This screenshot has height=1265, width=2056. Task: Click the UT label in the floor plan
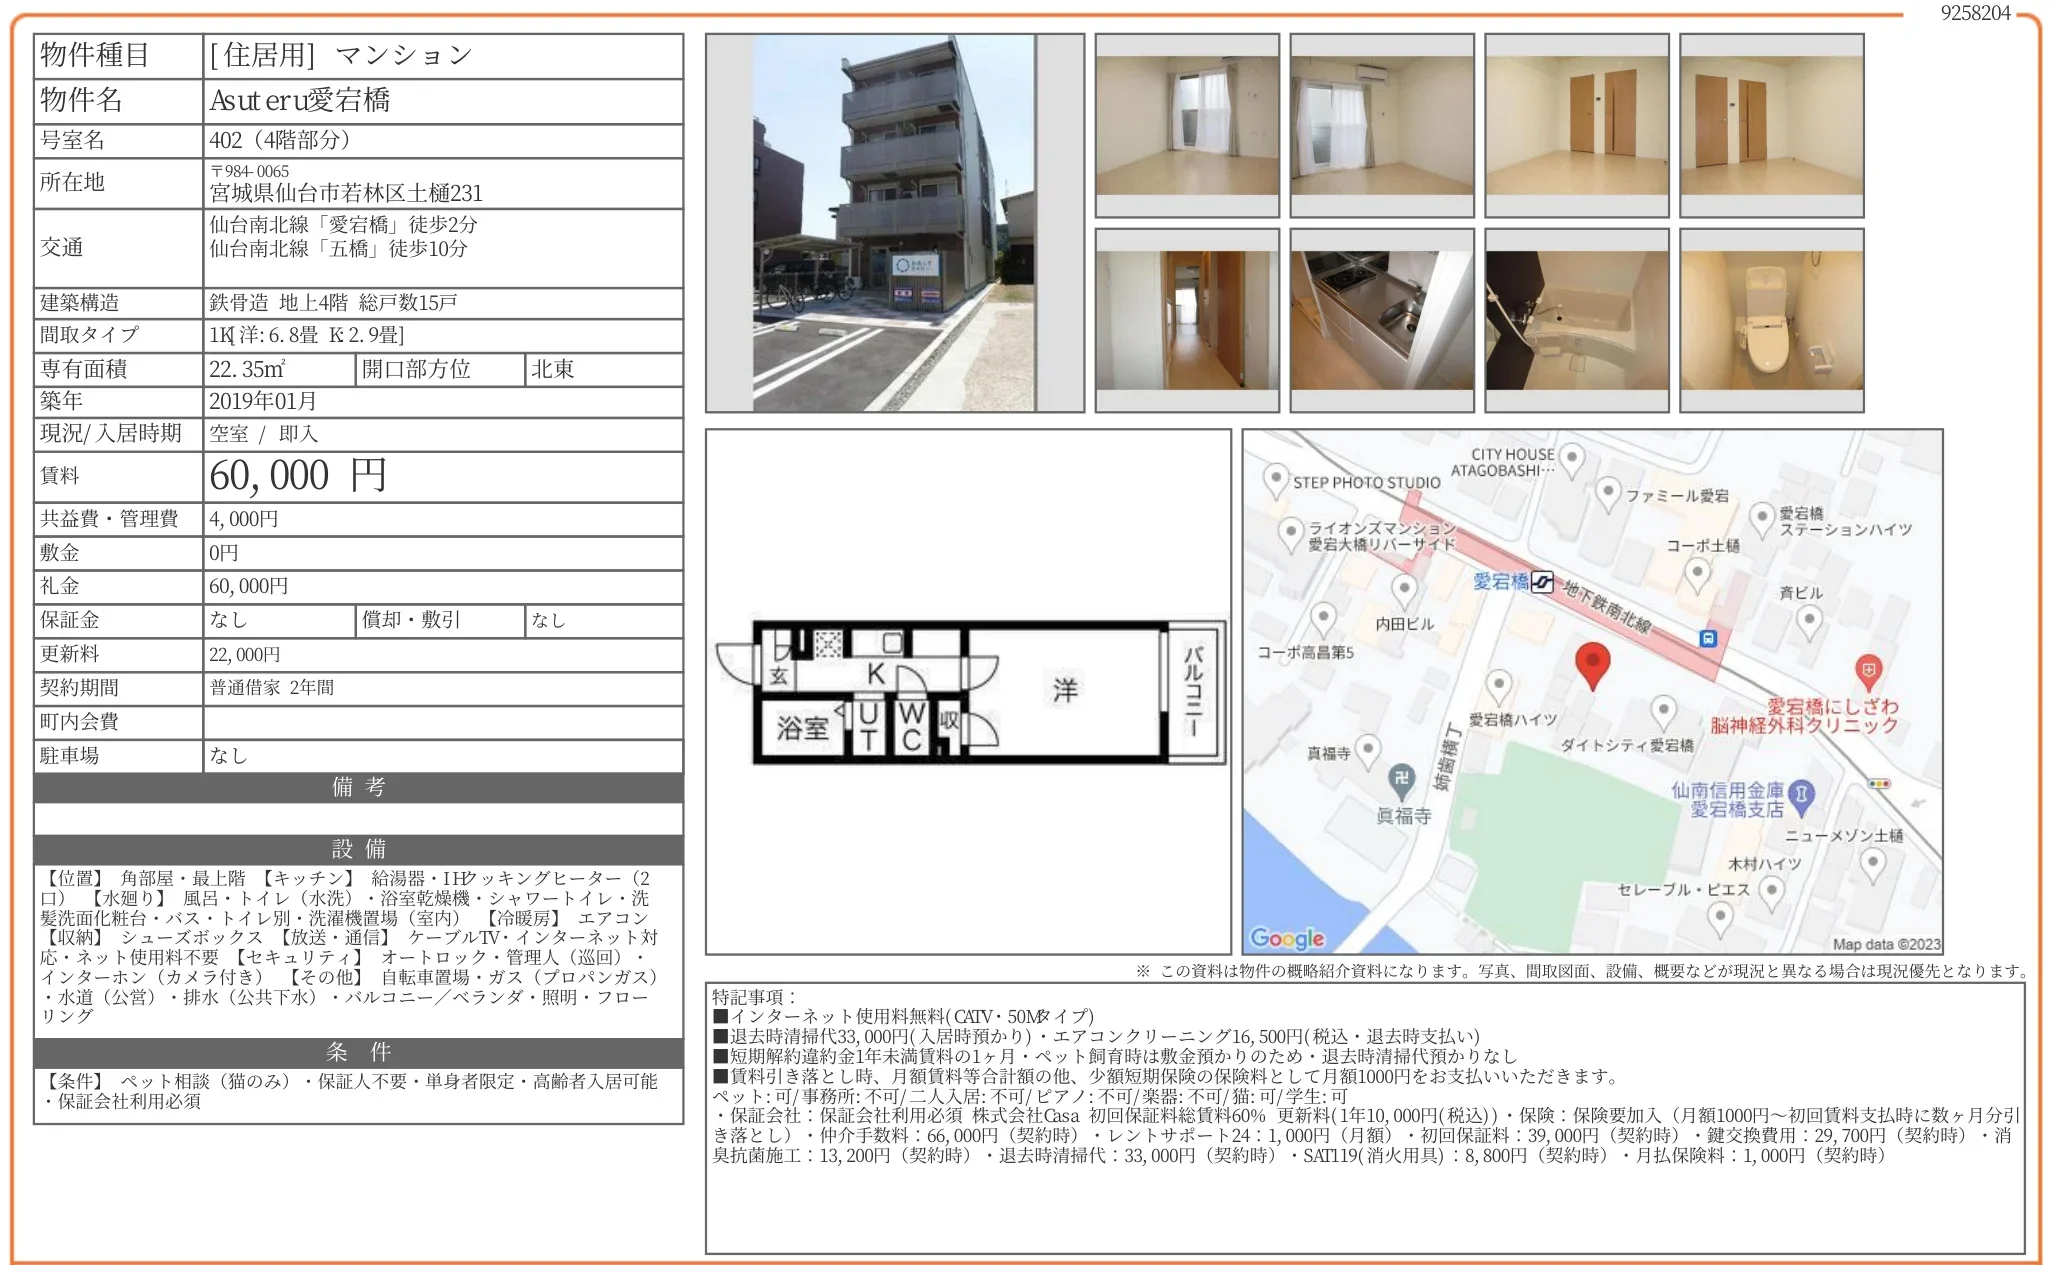(x=868, y=727)
